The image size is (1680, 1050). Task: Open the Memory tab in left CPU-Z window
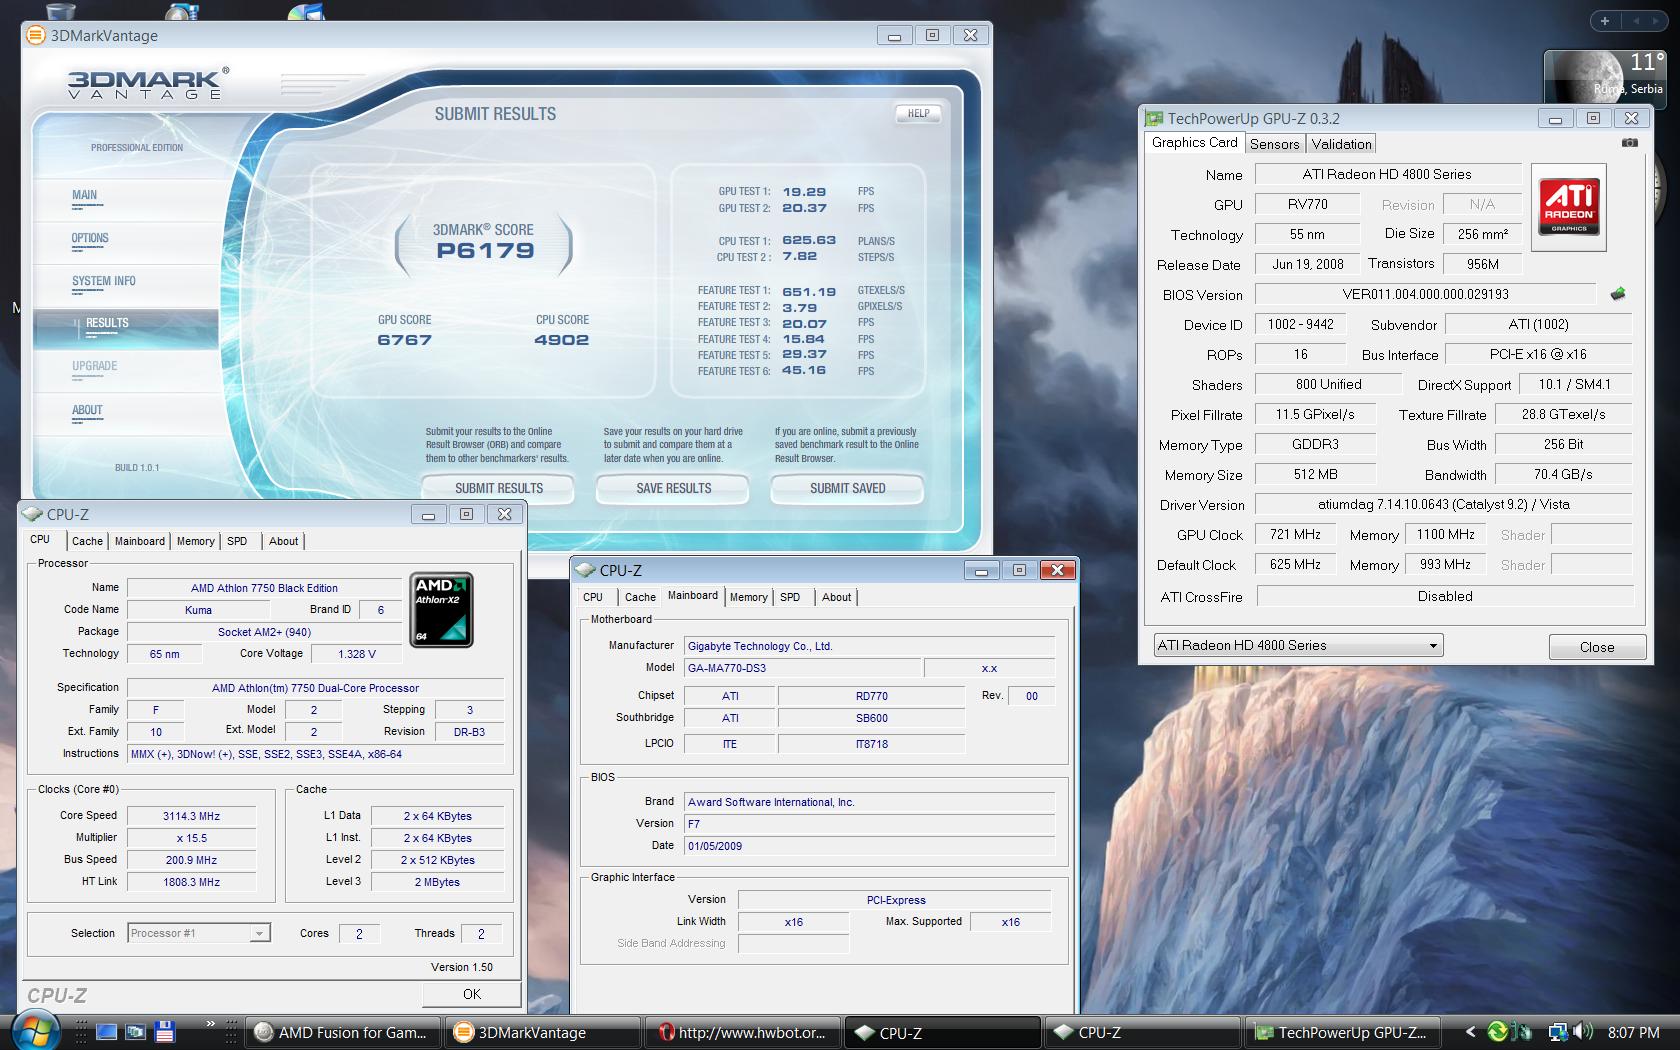click(x=195, y=541)
